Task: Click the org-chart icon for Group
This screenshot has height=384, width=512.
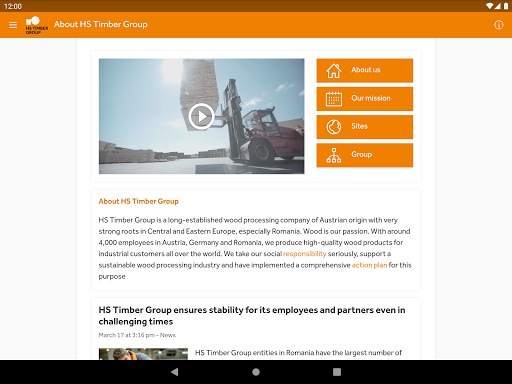Action: pos(334,155)
